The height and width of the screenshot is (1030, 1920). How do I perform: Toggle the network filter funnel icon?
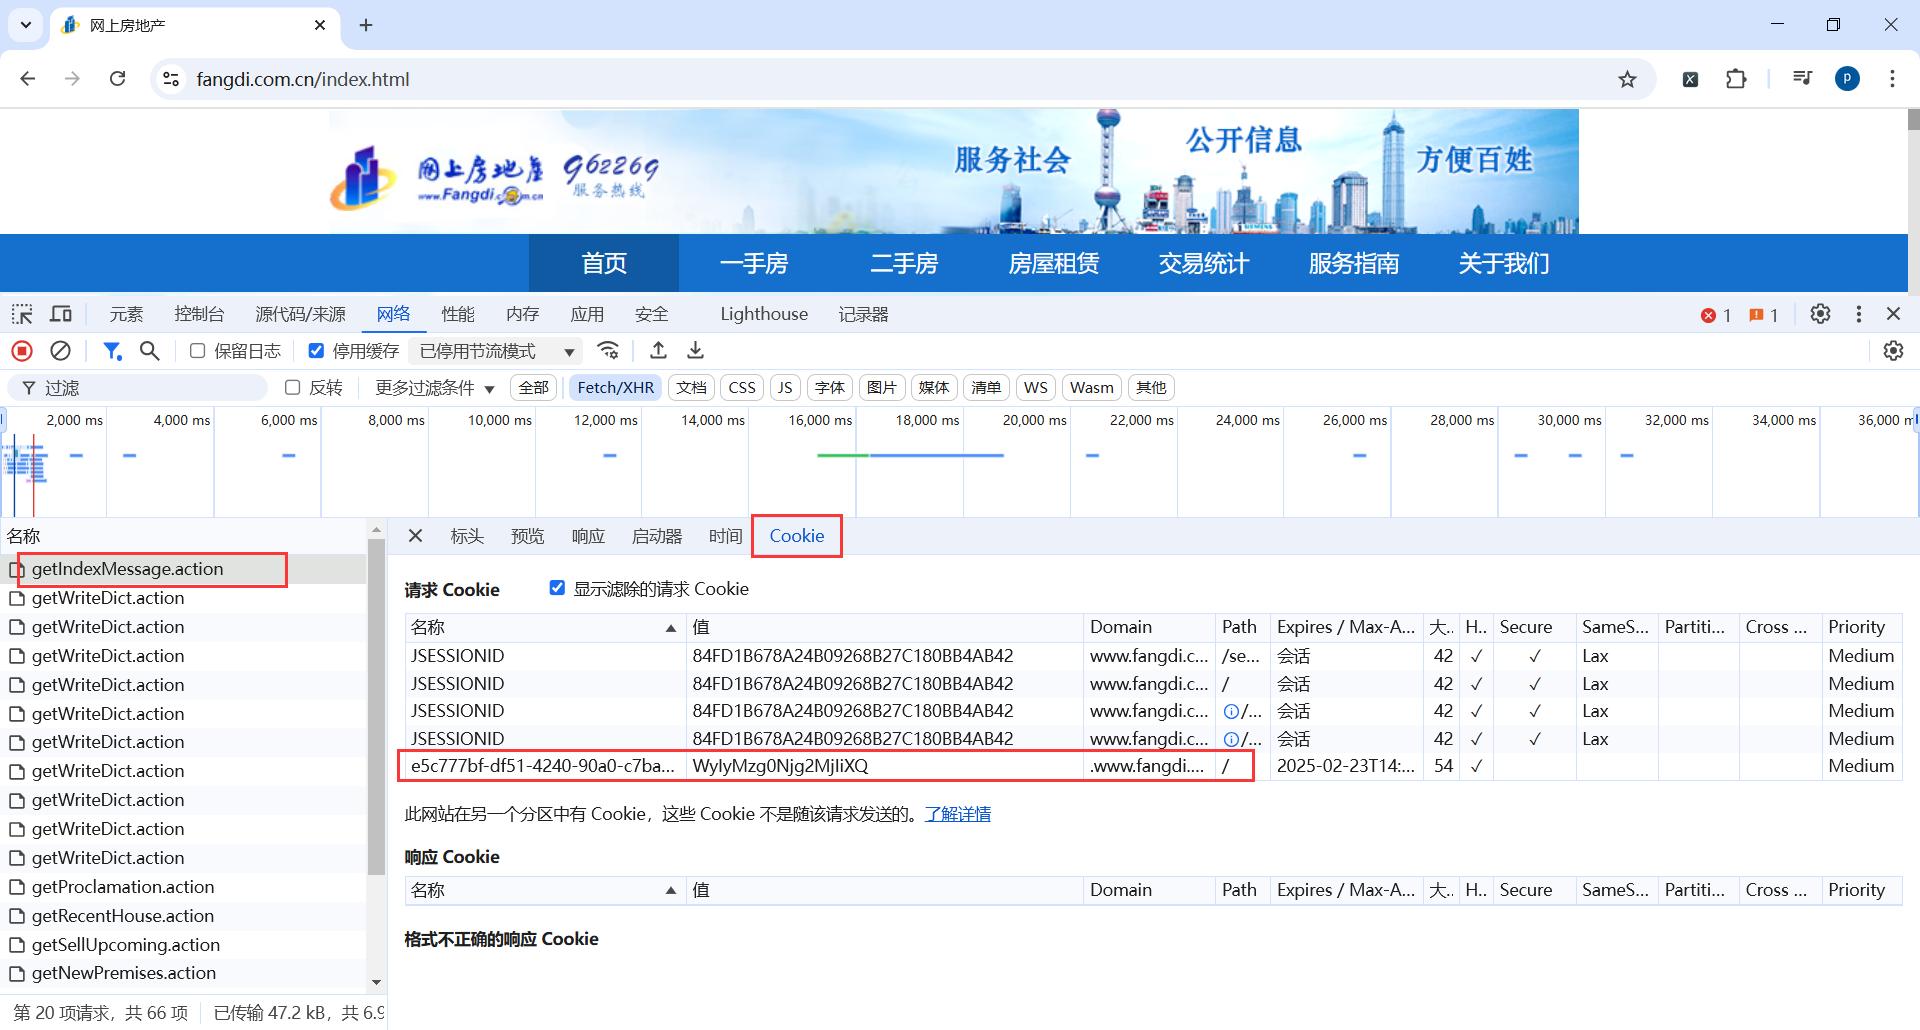pos(112,351)
